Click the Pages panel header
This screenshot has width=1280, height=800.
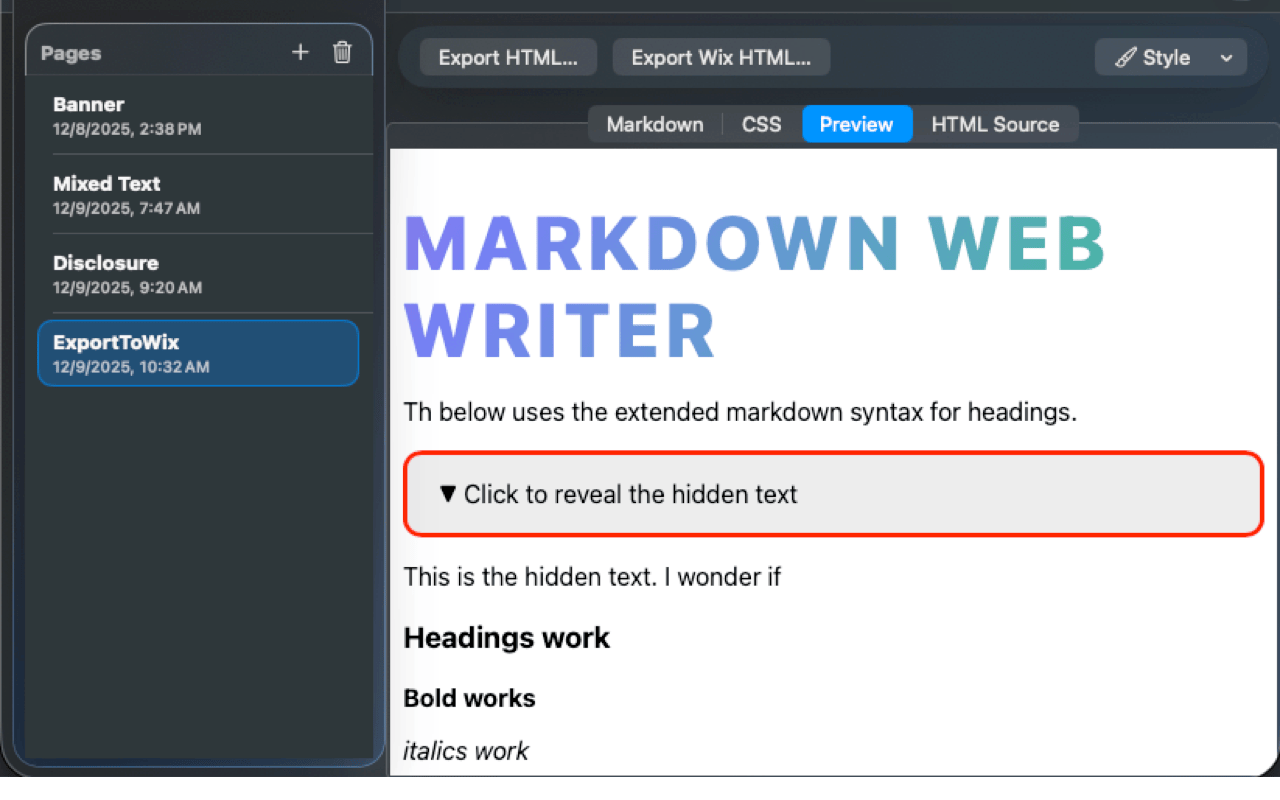(70, 53)
